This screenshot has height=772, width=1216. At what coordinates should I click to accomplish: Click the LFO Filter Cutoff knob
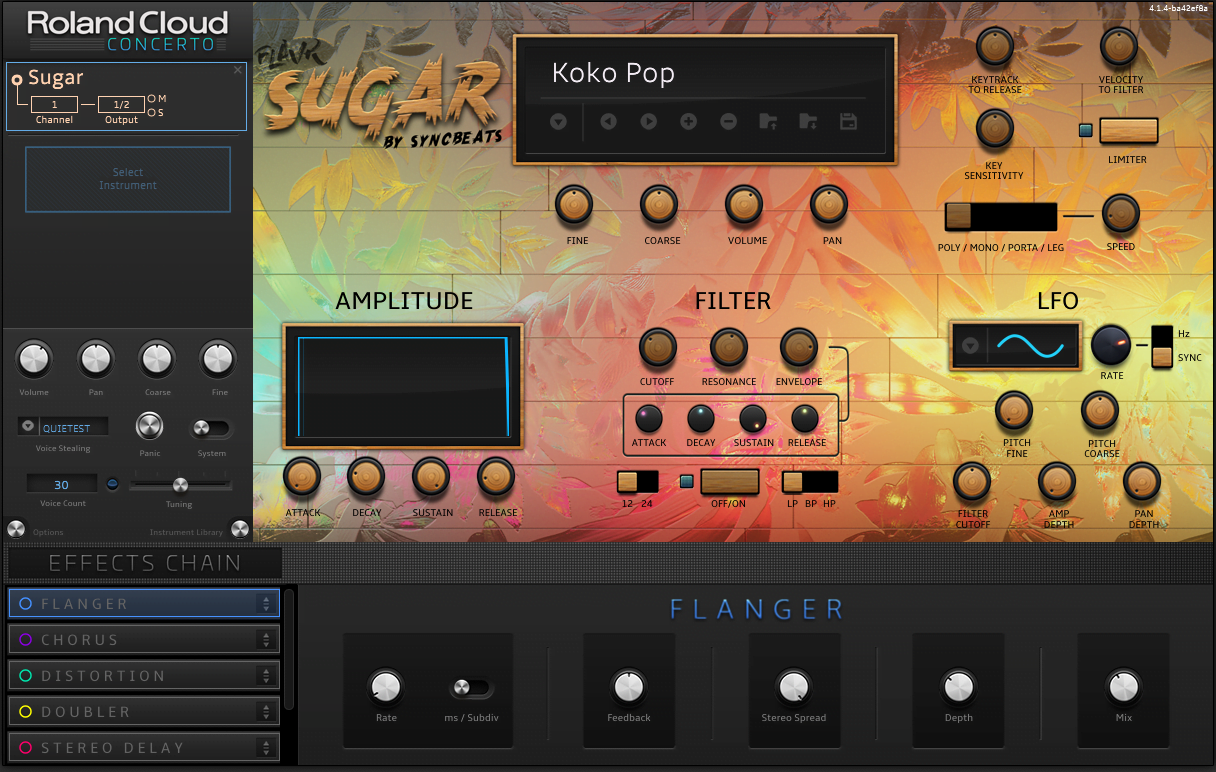[x=972, y=481]
